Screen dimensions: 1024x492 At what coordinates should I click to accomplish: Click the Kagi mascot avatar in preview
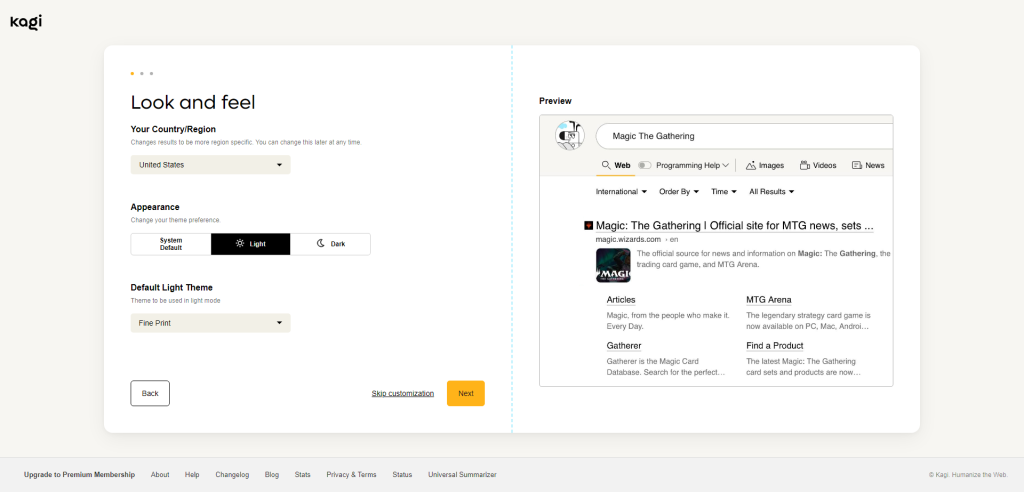pyautogui.click(x=568, y=135)
